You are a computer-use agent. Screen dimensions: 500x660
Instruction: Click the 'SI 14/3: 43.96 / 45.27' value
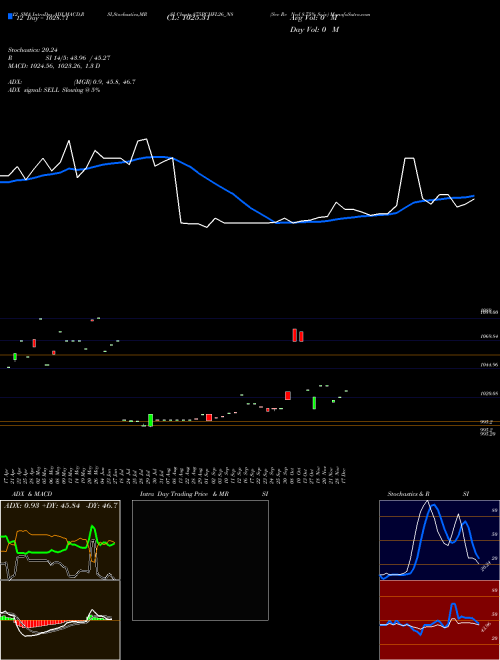78,58
